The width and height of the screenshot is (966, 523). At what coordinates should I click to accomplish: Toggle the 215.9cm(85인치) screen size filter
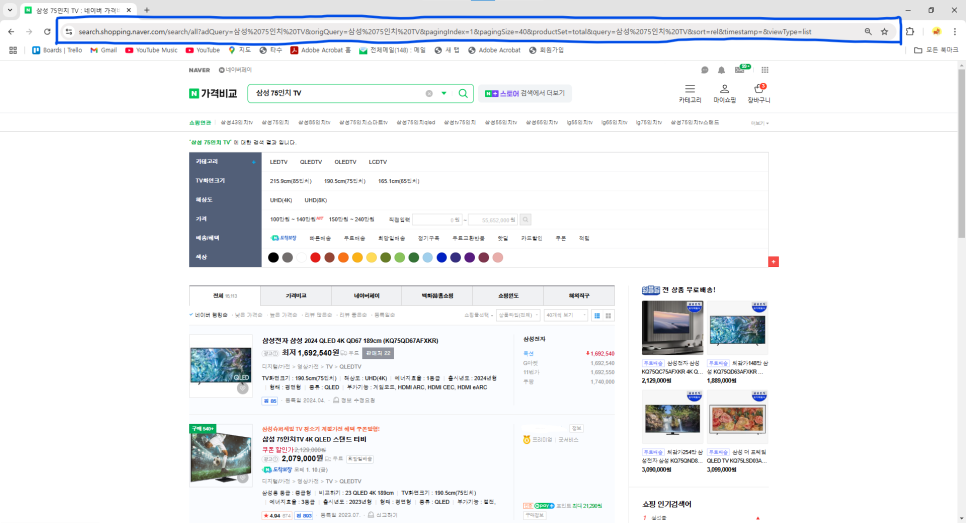tap(290, 181)
